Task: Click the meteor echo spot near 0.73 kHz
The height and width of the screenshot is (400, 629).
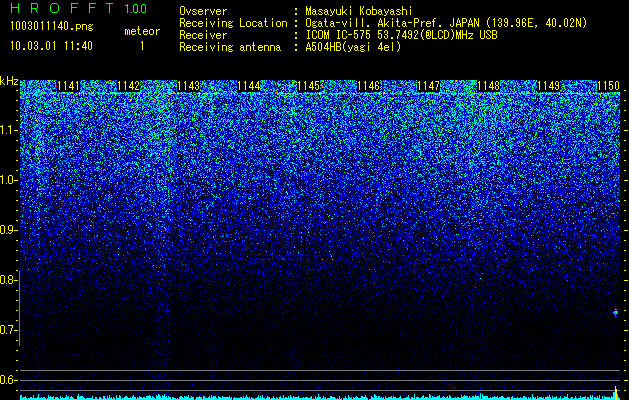Action: 615,313
